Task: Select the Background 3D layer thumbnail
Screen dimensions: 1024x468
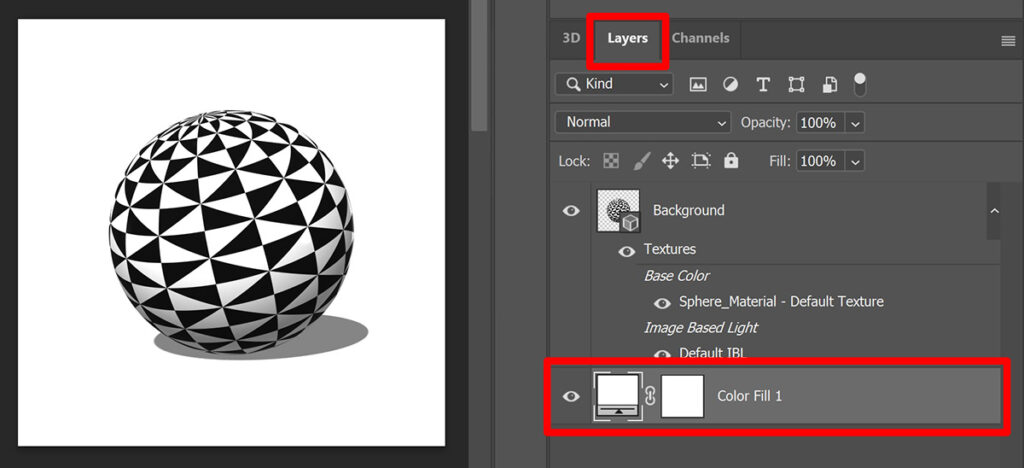Action: pyautogui.click(x=618, y=210)
